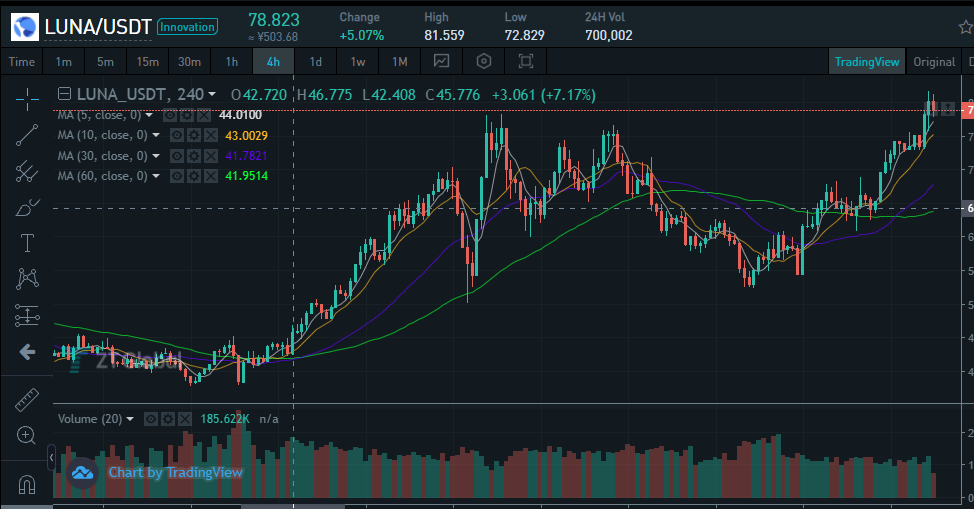Click the 24H Vol 700,002 value

click(609, 35)
